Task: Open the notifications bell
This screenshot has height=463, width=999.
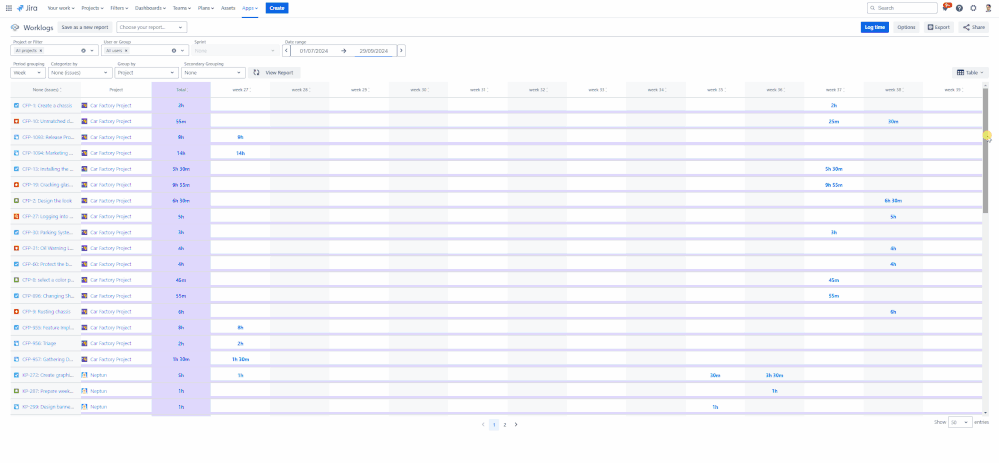Action: tap(946, 8)
